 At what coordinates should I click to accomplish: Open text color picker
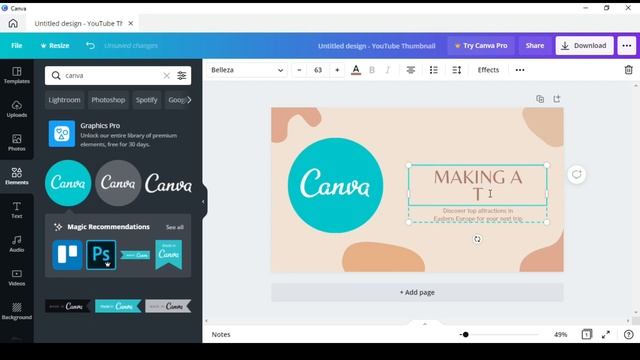tap(356, 70)
